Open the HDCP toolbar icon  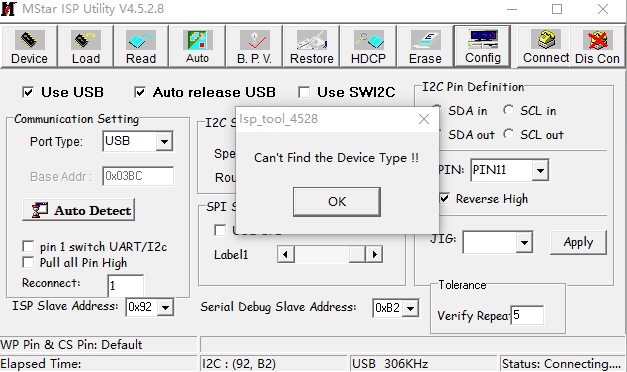368,46
